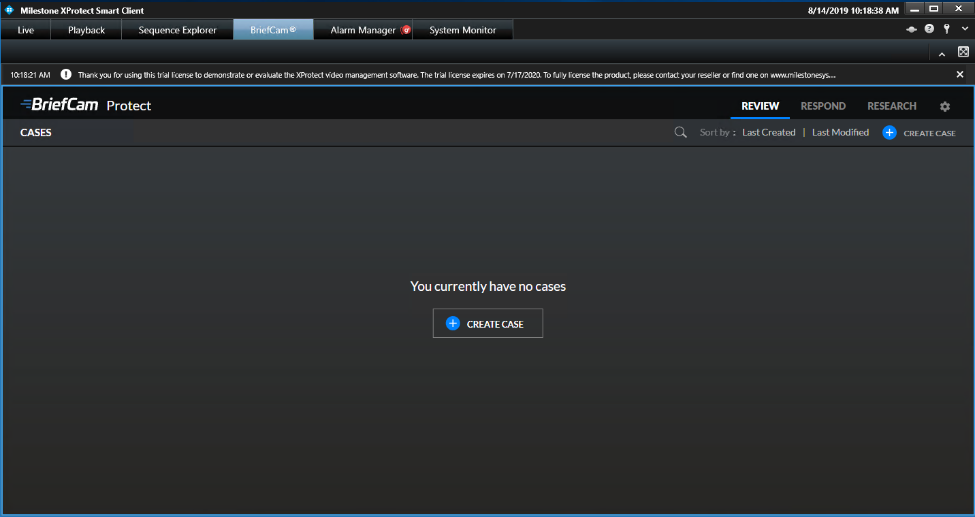This screenshot has height=517, width=975.
Task: Maximize the Smart Client window
Action: (933, 9)
